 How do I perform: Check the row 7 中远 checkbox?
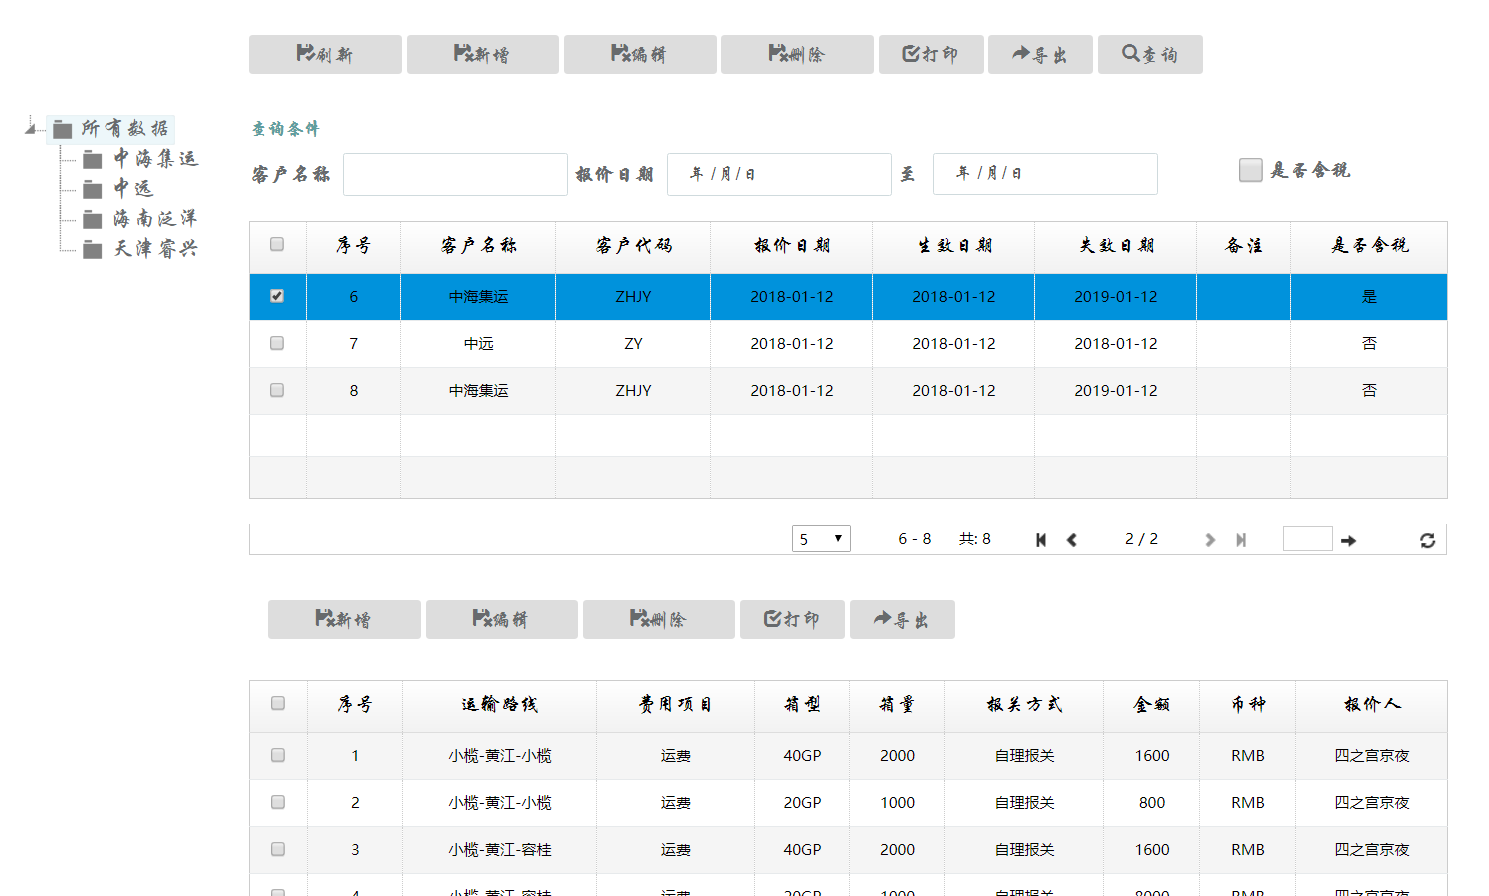(277, 343)
